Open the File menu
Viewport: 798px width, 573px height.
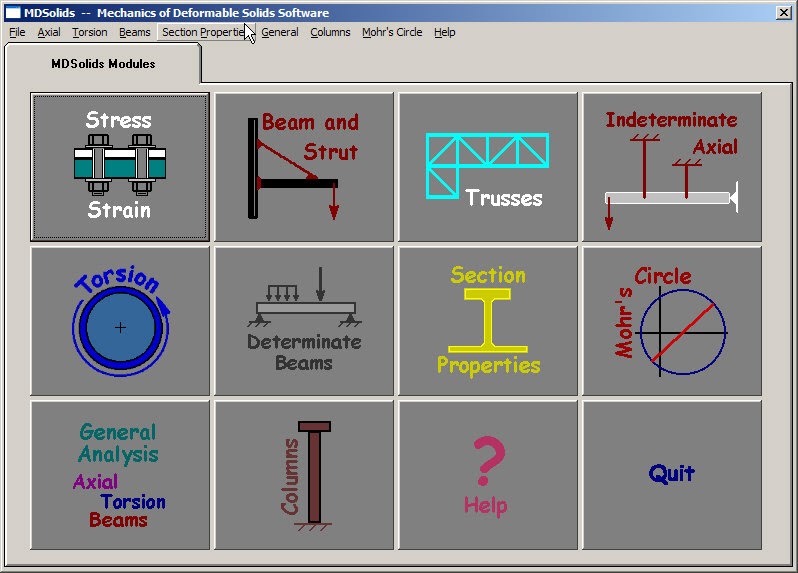(17, 32)
